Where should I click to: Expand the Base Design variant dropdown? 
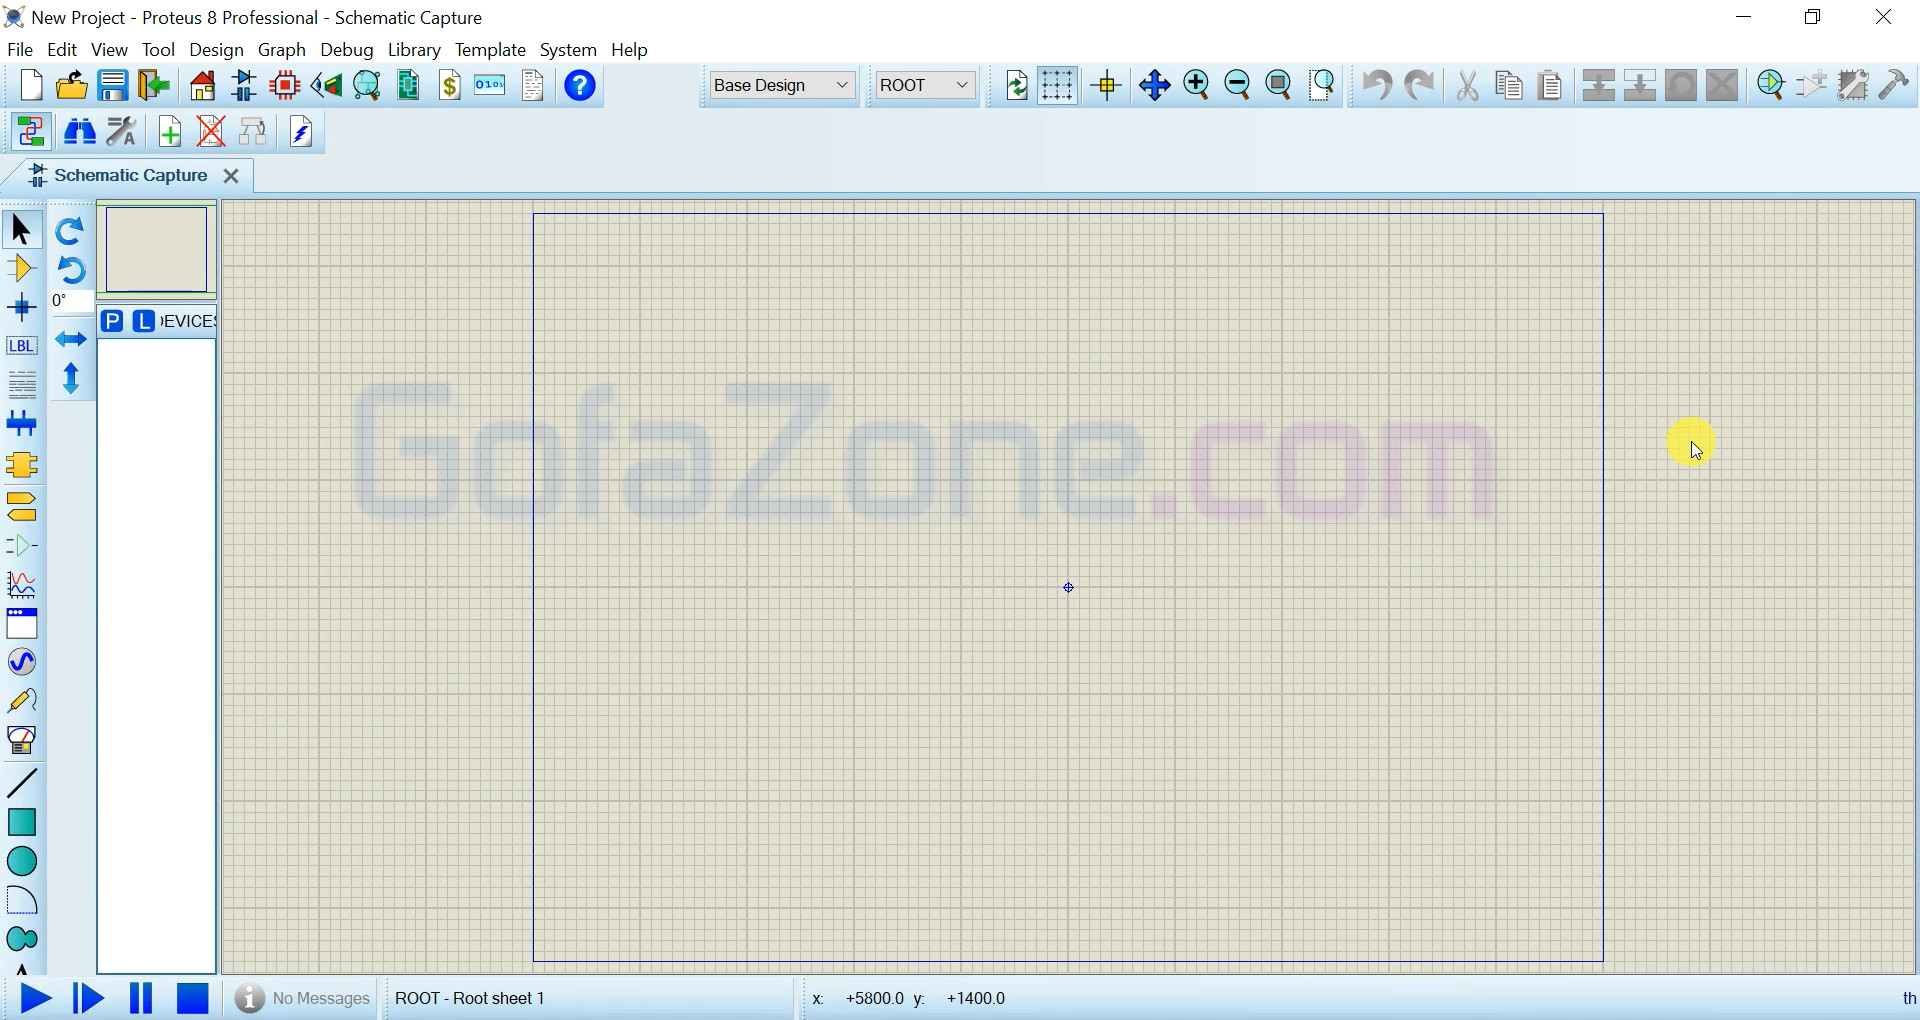[x=781, y=86]
